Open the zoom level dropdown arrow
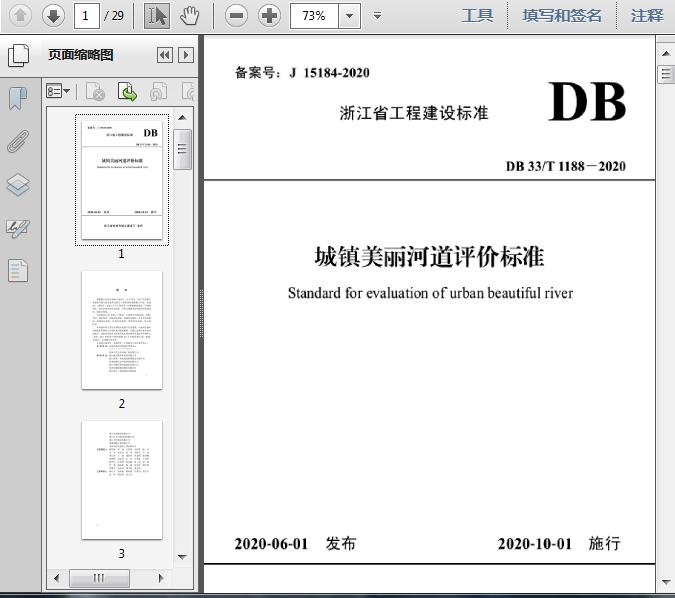The image size is (675, 598). (350, 16)
